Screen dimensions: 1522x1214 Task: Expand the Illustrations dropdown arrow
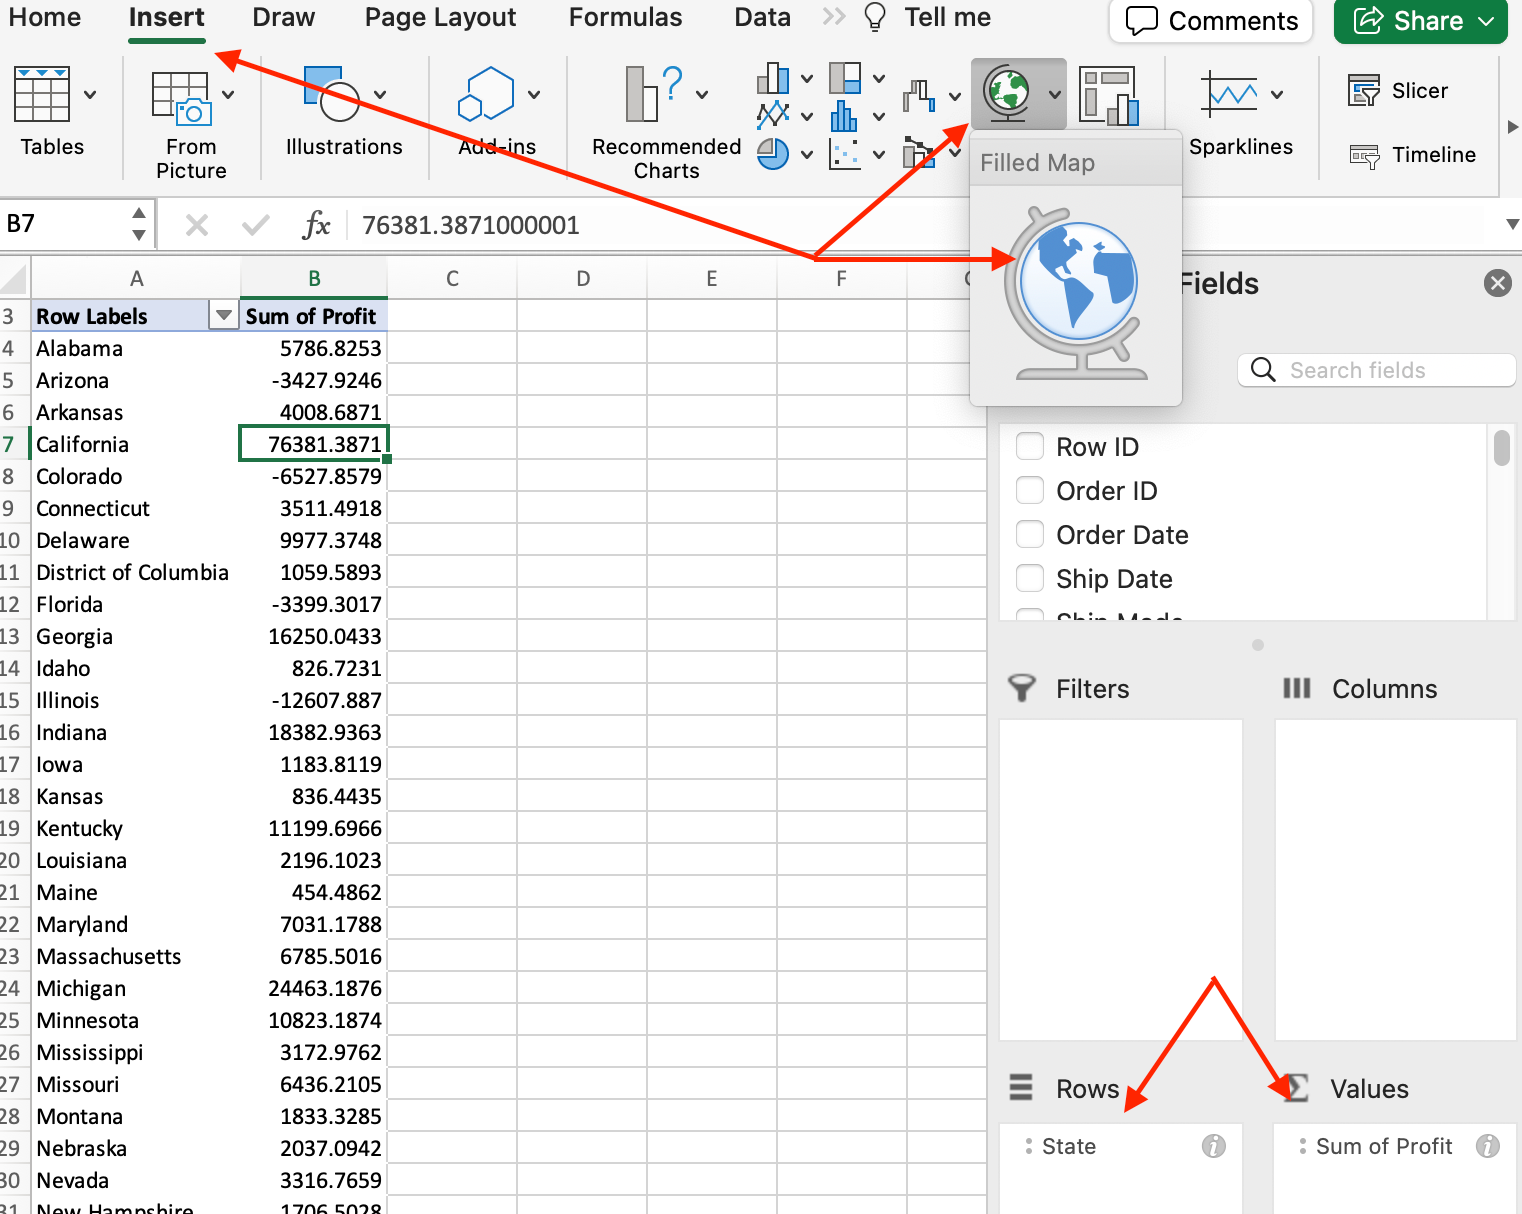tap(380, 95)
